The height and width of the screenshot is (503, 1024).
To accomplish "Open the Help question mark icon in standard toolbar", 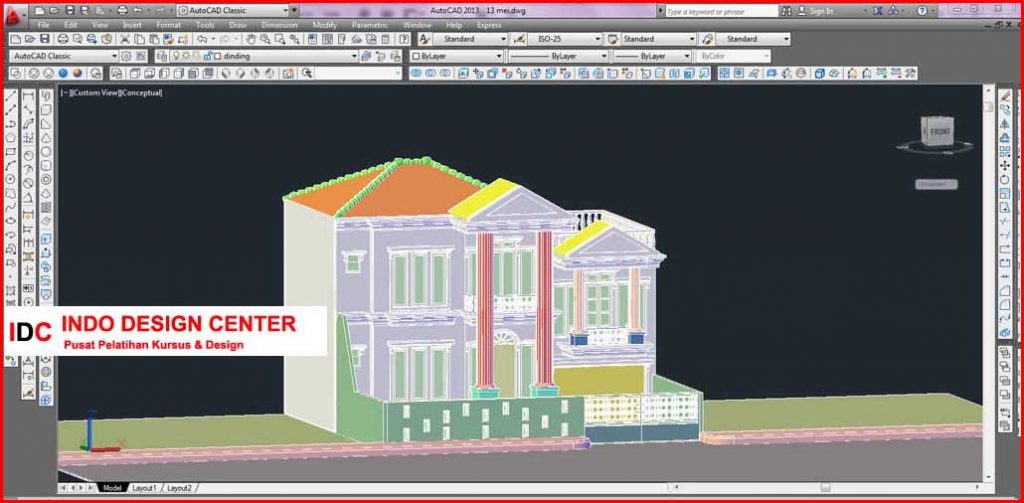I will (x=404, y=39).
